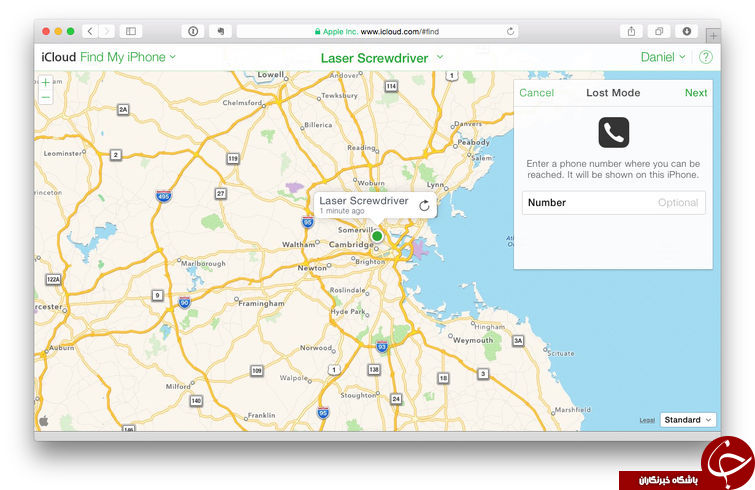Zoom out the map with minus
Viewport: 755px width, 490px height.
[45, 97]
